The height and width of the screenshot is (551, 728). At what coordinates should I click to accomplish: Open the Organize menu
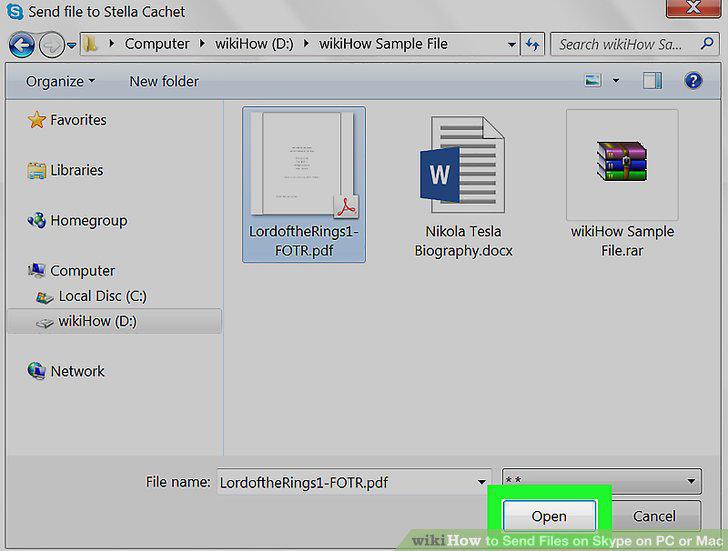pyautogui.click(x=60, y=81)
